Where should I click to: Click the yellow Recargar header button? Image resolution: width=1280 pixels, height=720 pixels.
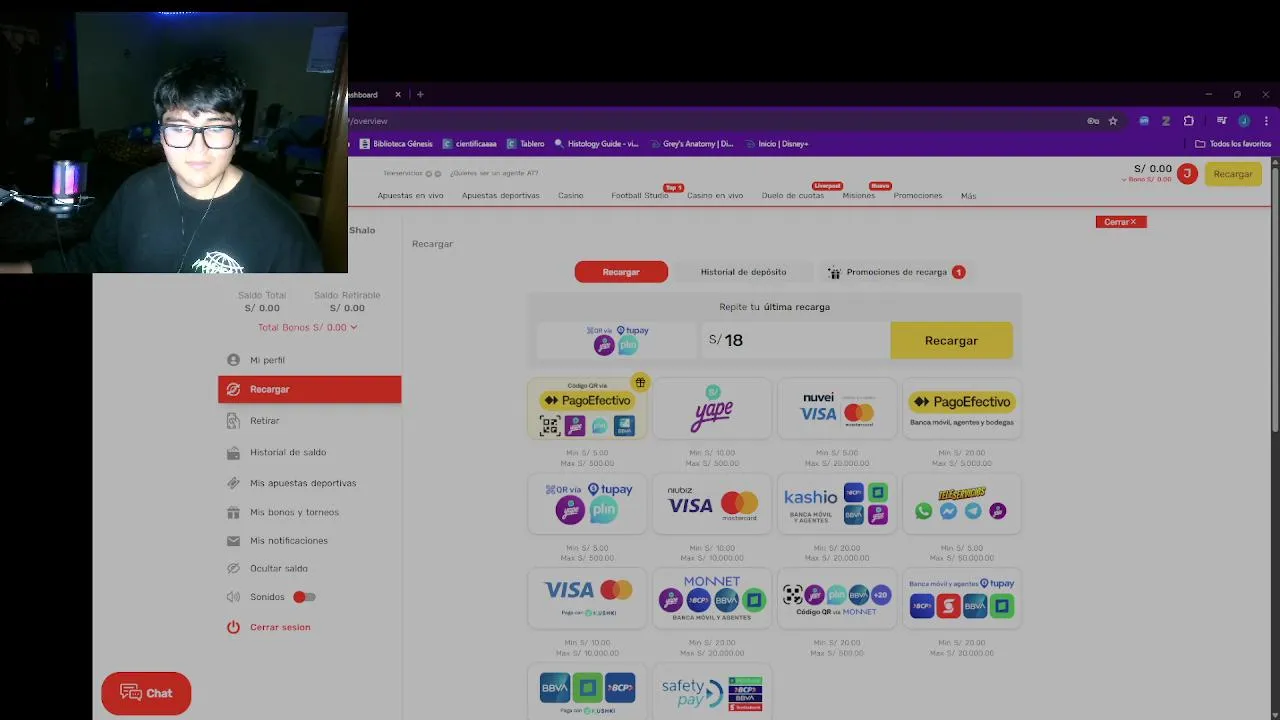tap(1232, 174)
